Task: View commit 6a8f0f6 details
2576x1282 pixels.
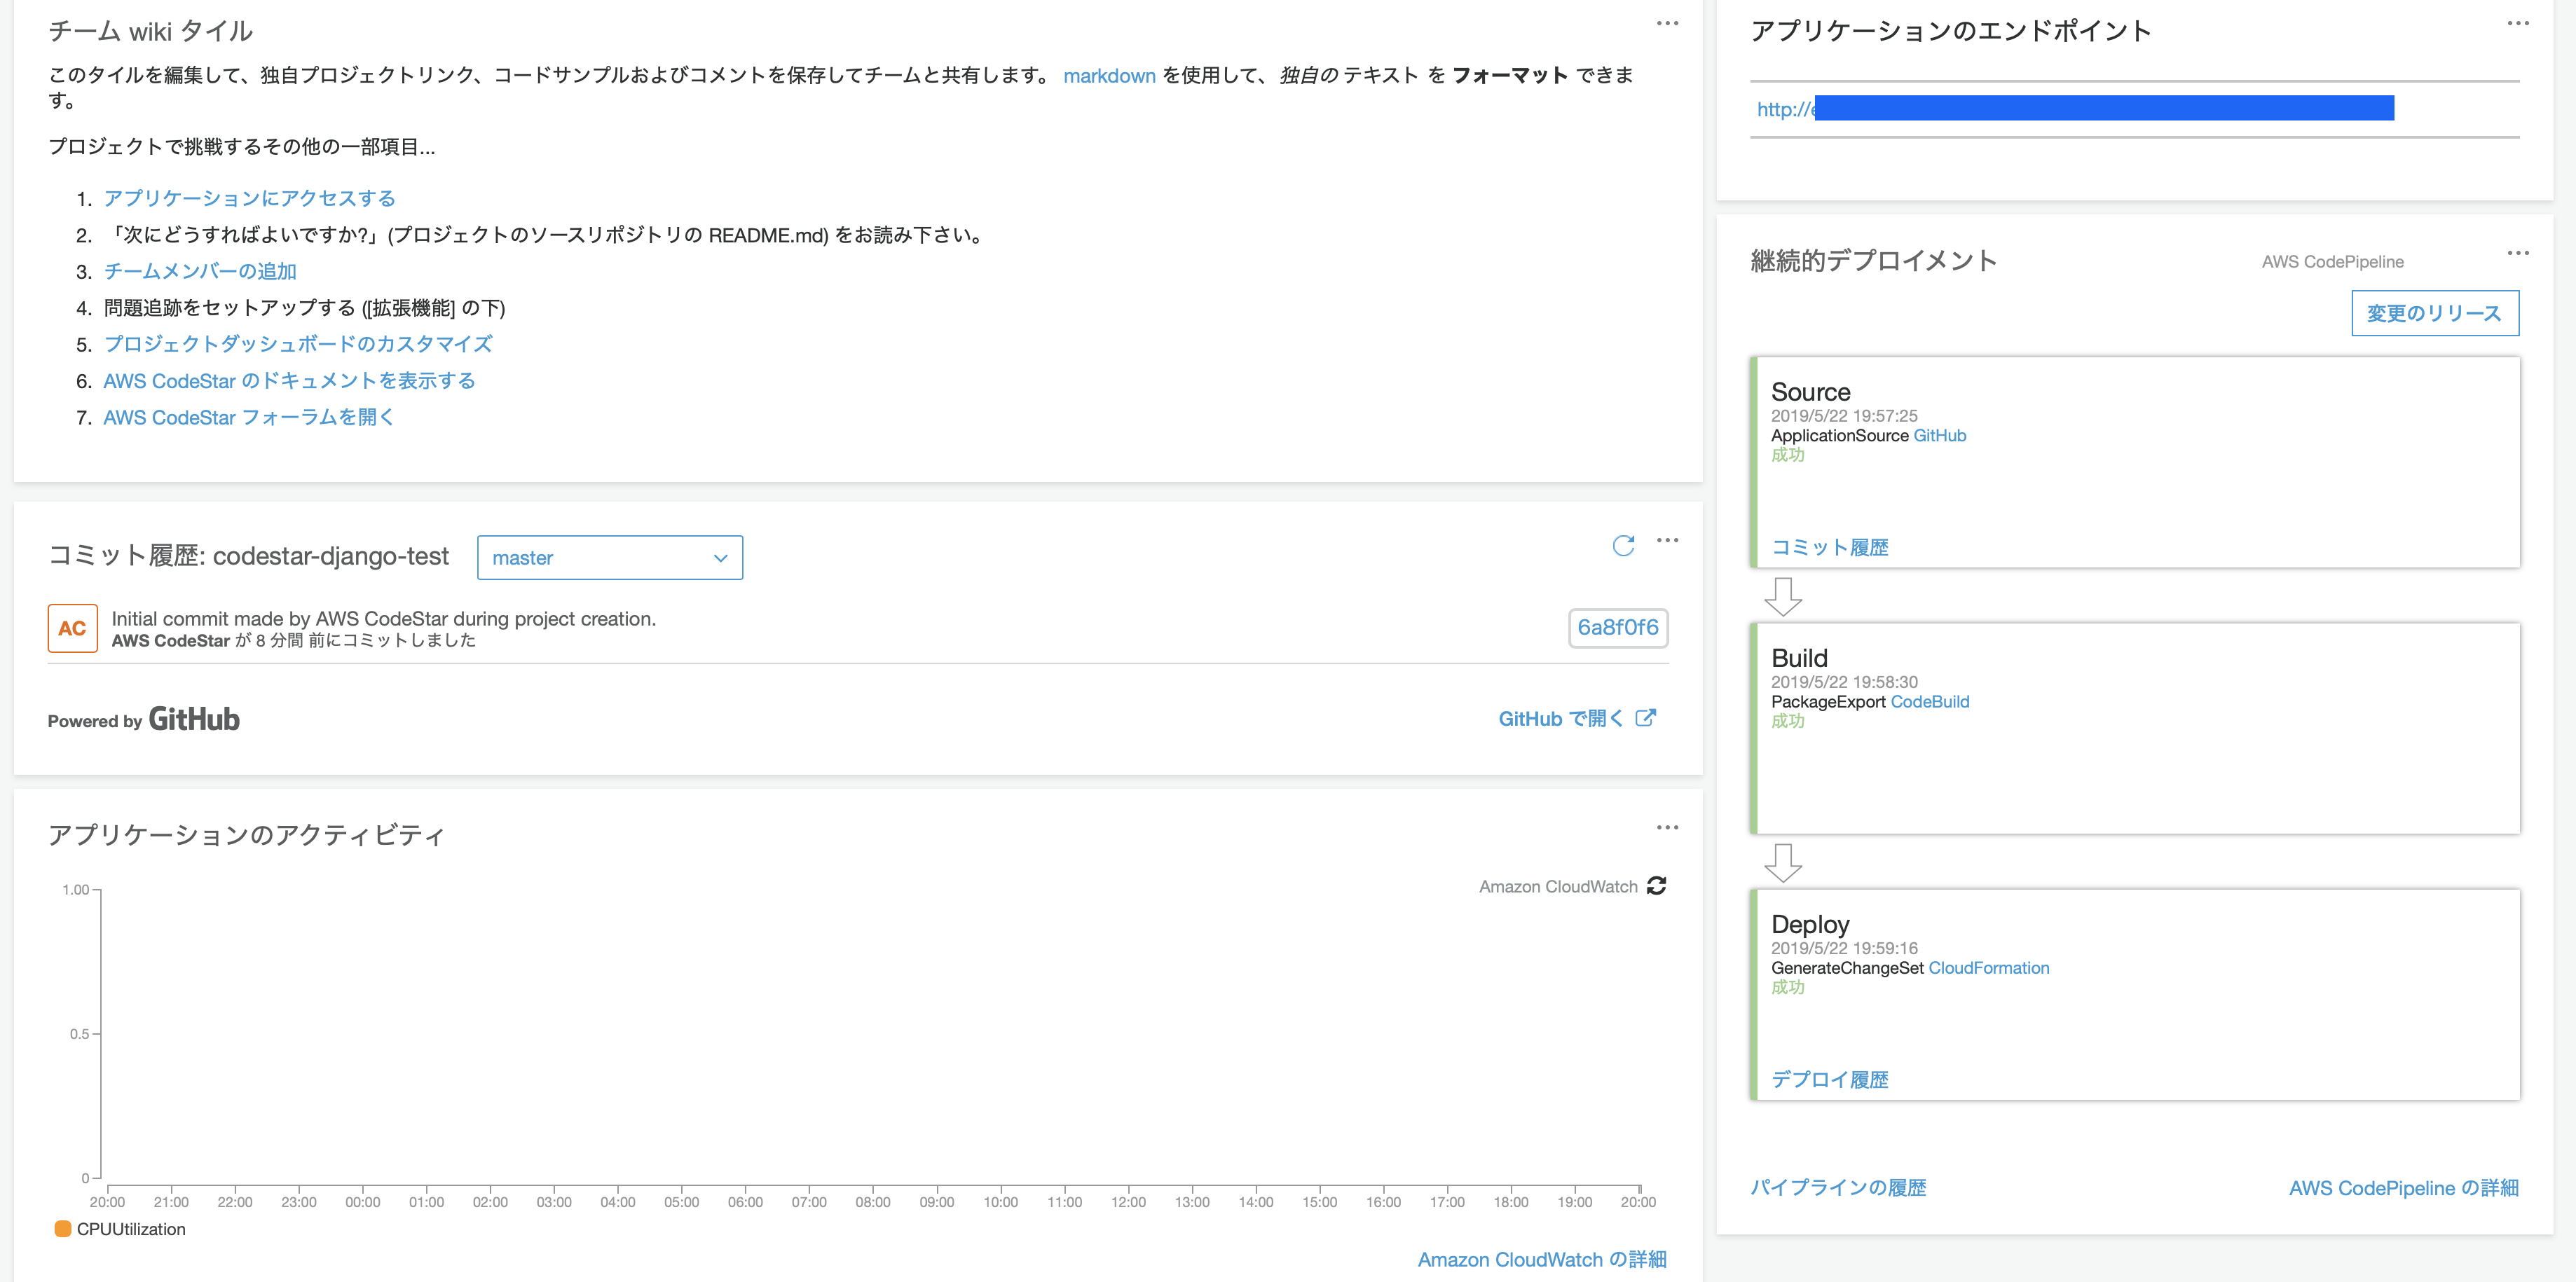Action: tap(1617, 628)
